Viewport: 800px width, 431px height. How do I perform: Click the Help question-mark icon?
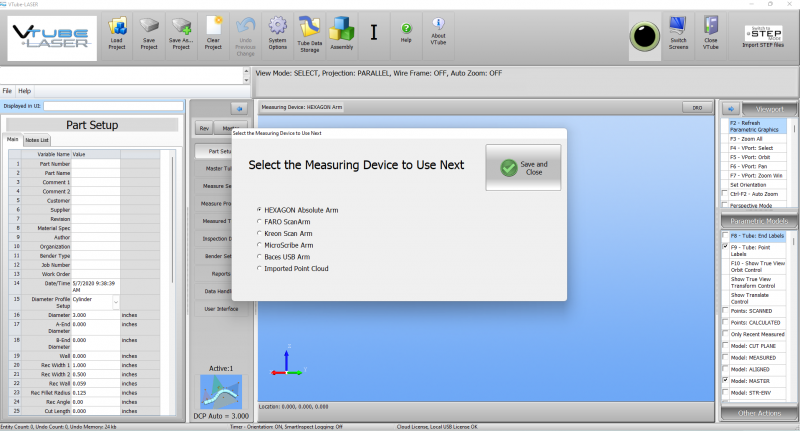click(x=406, y=29)
